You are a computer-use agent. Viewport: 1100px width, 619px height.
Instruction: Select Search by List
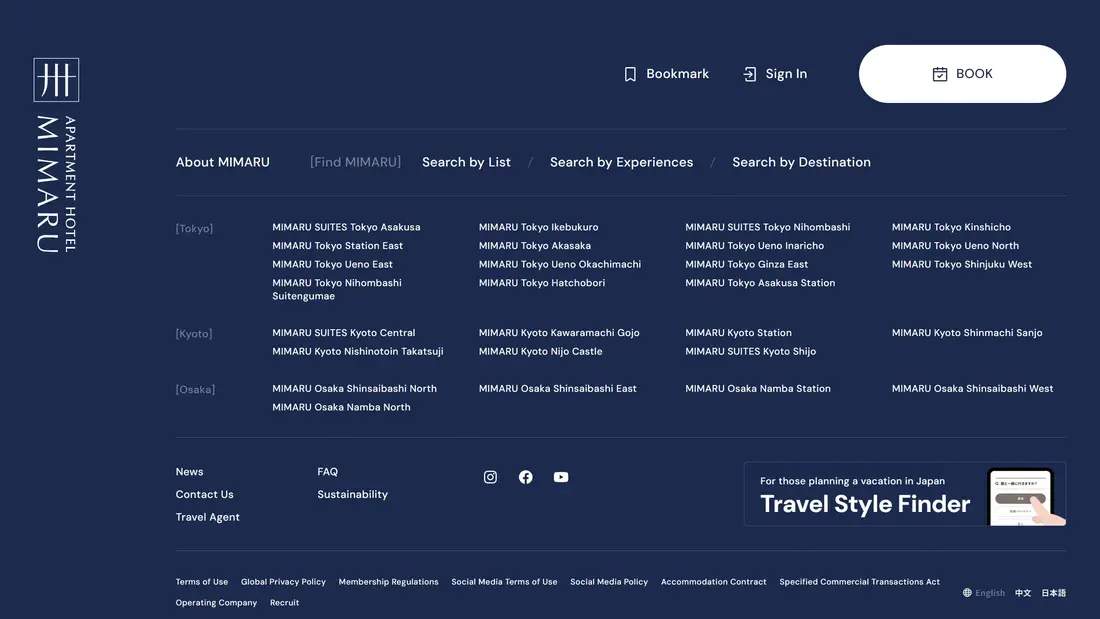[x=466, y=162]
